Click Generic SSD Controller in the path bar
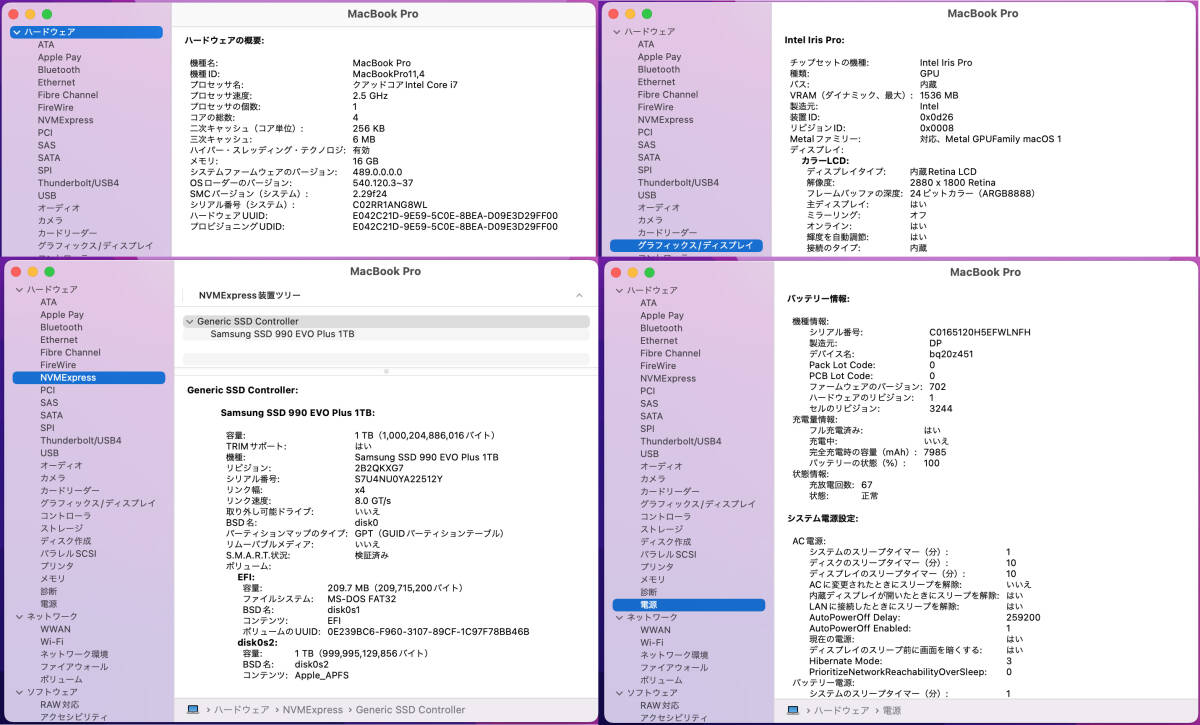 [410, 710]
